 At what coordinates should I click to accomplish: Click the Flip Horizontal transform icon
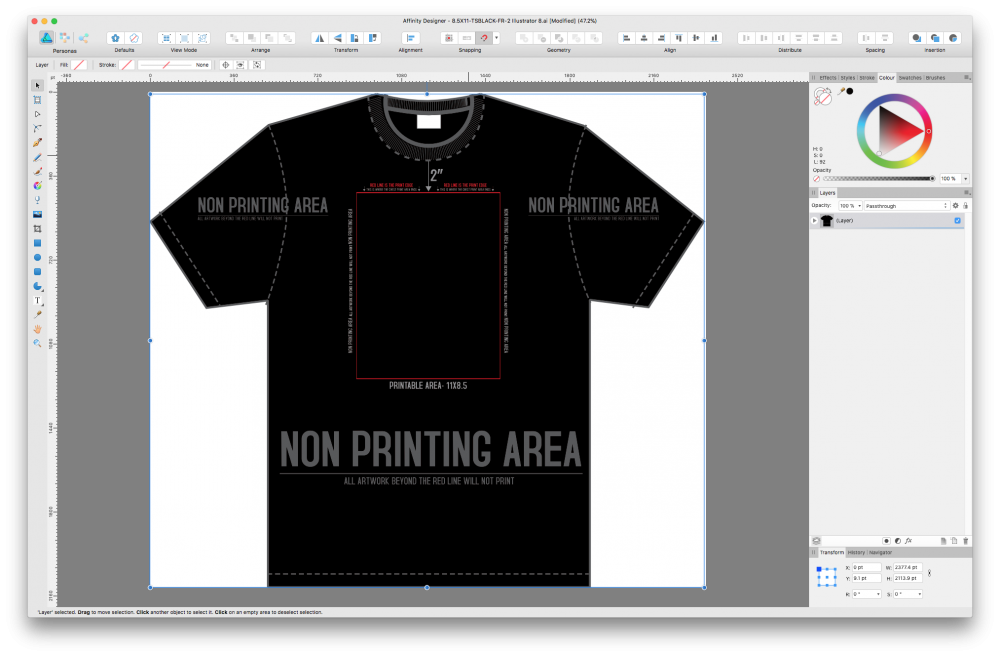click(x=320, y=38)
